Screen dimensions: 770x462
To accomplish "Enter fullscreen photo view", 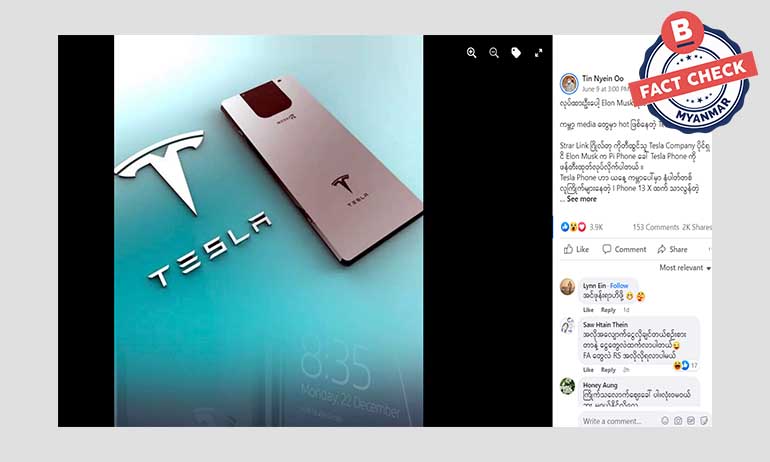I will coord(539,53).
